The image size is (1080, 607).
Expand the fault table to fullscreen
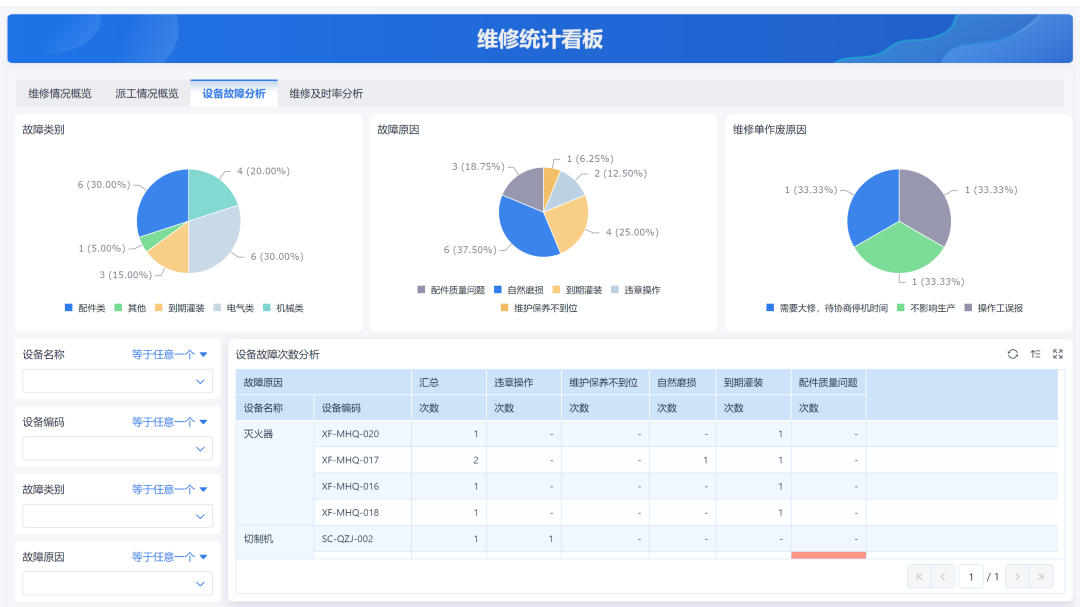1058,354
